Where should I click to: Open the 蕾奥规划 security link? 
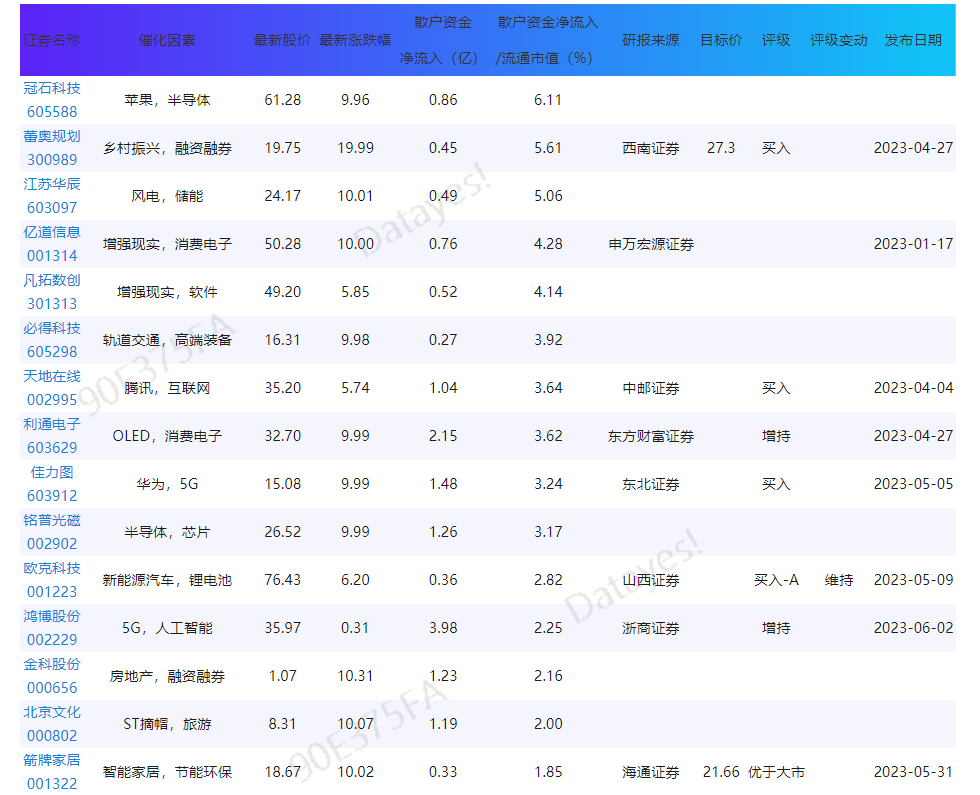[x=52, y=136]
